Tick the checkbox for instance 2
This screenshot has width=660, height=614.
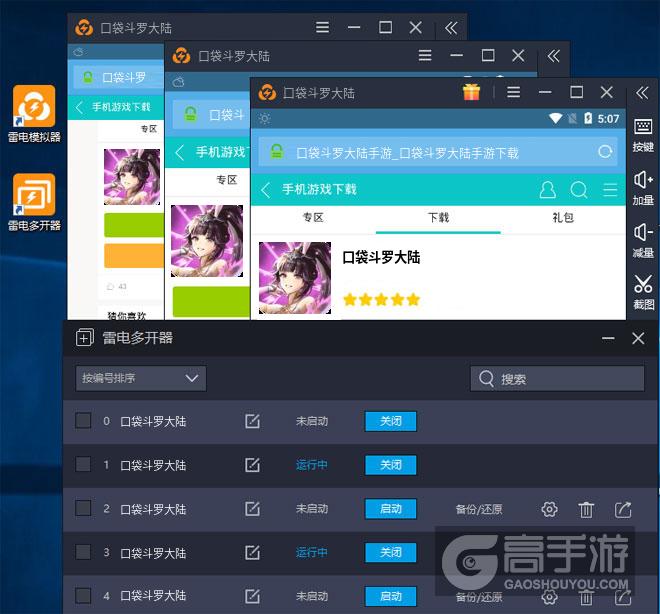click(x=83, y=509)
